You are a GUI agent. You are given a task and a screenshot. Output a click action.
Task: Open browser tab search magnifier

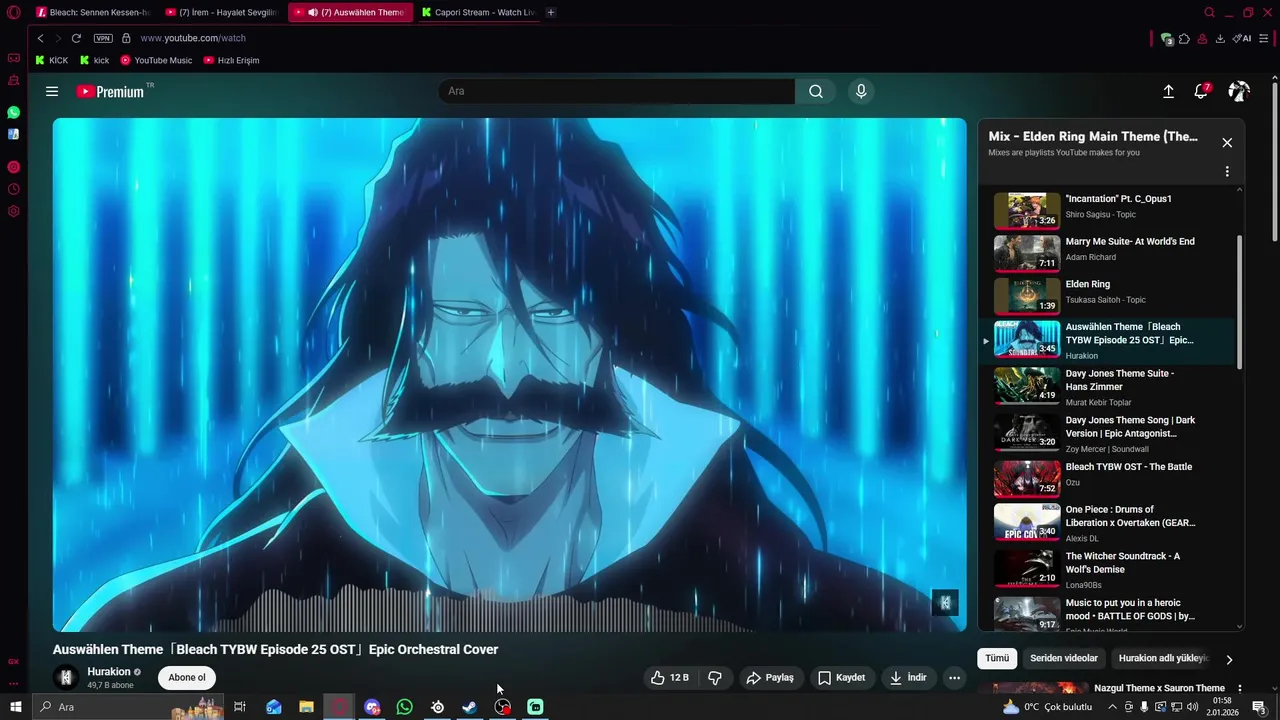pyautogui.click(x=1209, y=13)
